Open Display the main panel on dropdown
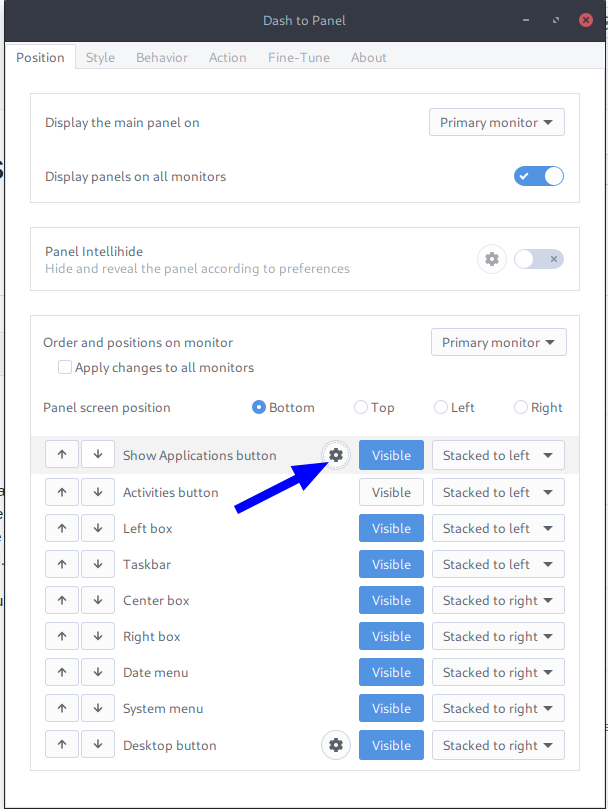The height and width of the screenshot is (809, 608). 497,123
